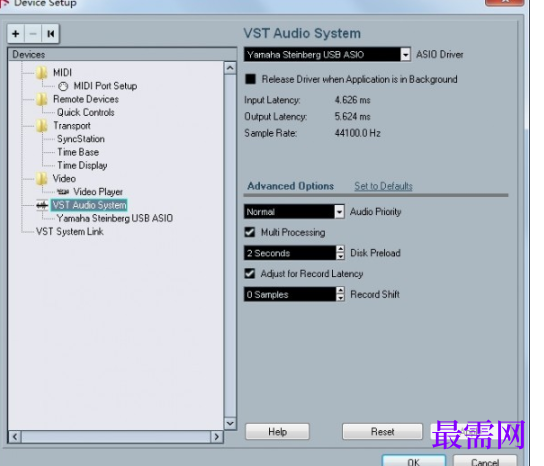Click device list scroll left arrow
The width and height of the screenshot is (544, 466).
(15, 437)
